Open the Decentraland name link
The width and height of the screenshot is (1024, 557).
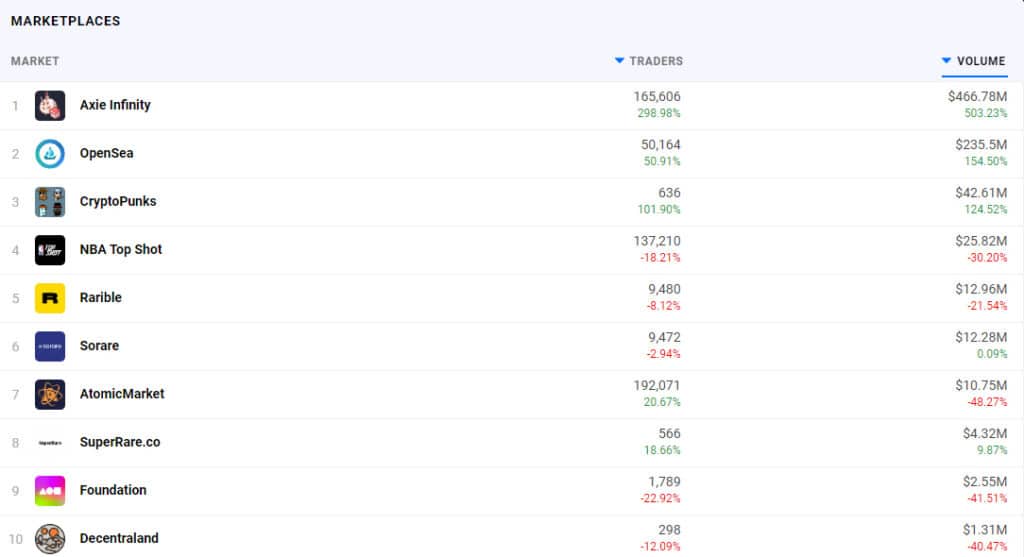119,538
